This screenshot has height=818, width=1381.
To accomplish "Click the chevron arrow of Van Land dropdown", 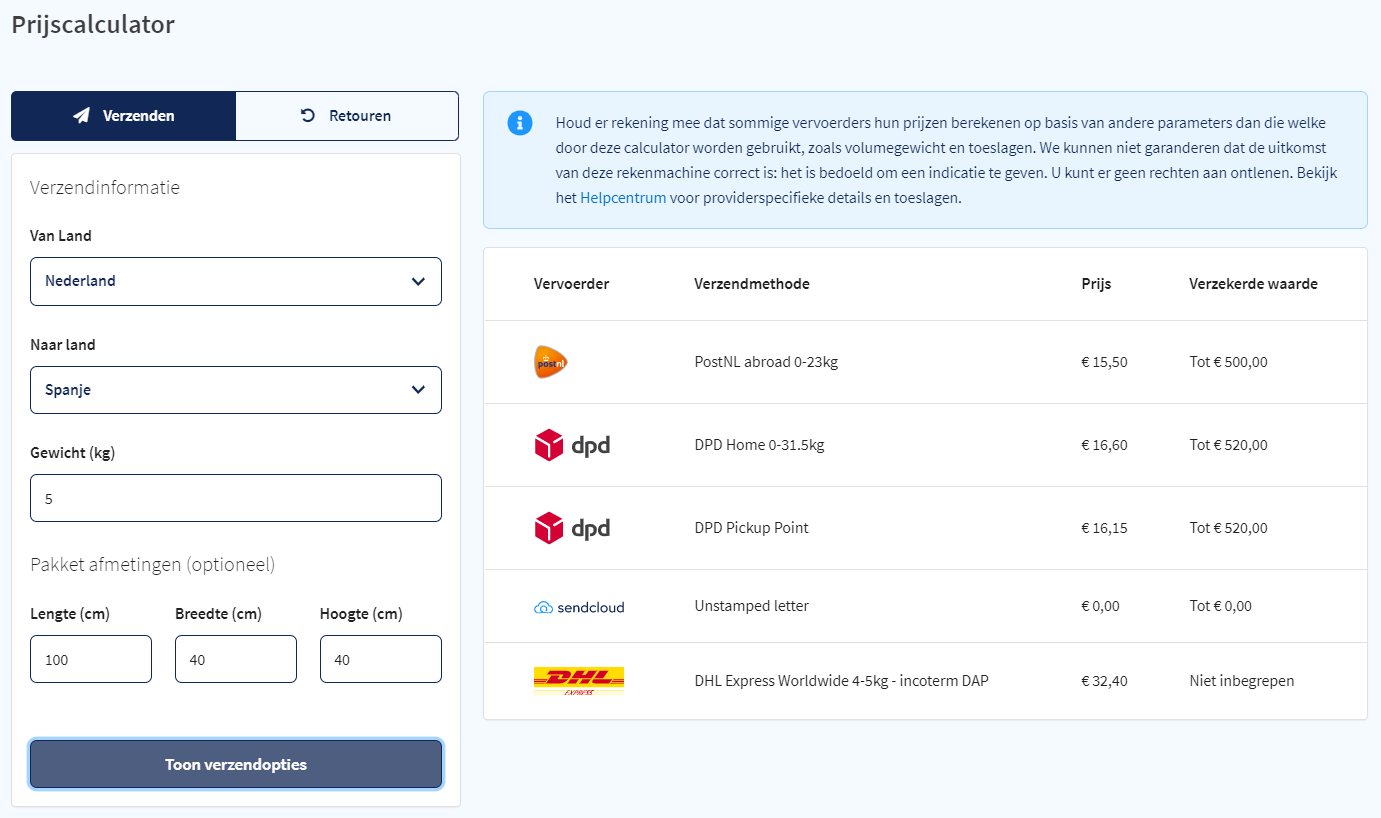I will point(418,282).
